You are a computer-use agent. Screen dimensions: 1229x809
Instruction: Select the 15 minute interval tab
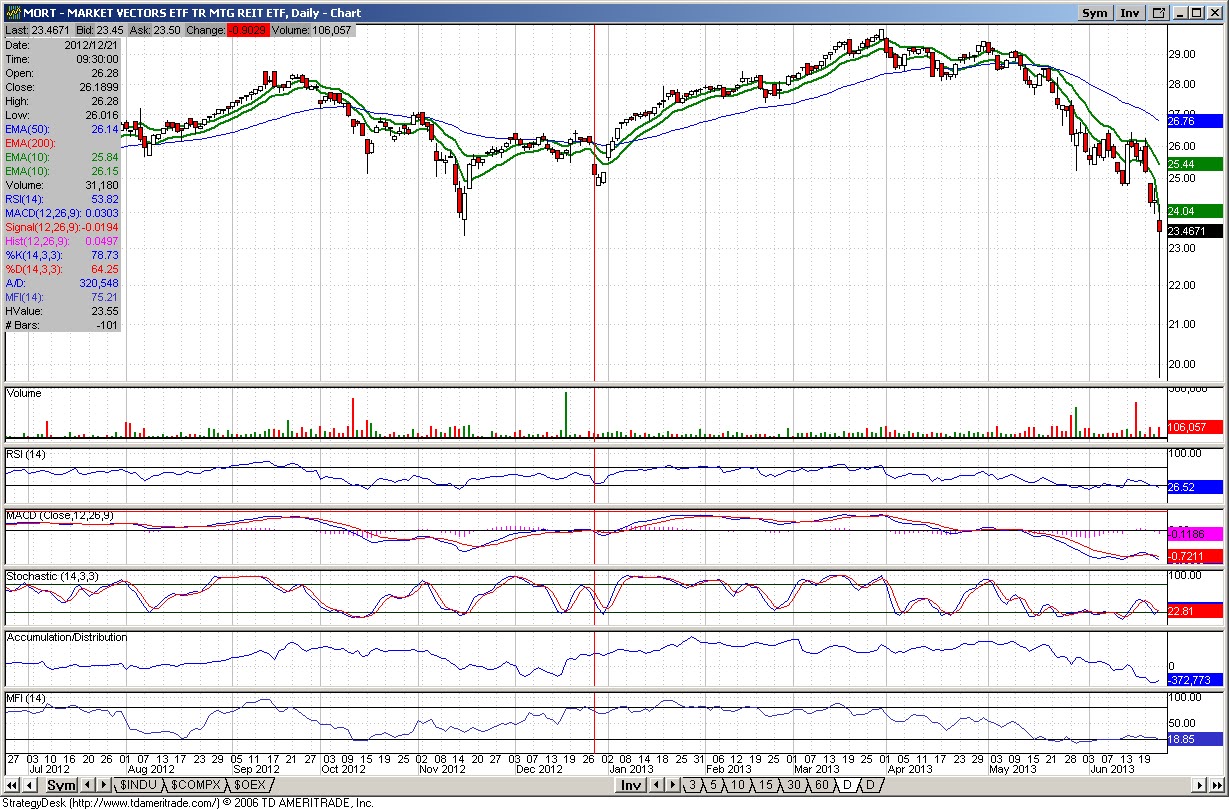pos(765,786)
